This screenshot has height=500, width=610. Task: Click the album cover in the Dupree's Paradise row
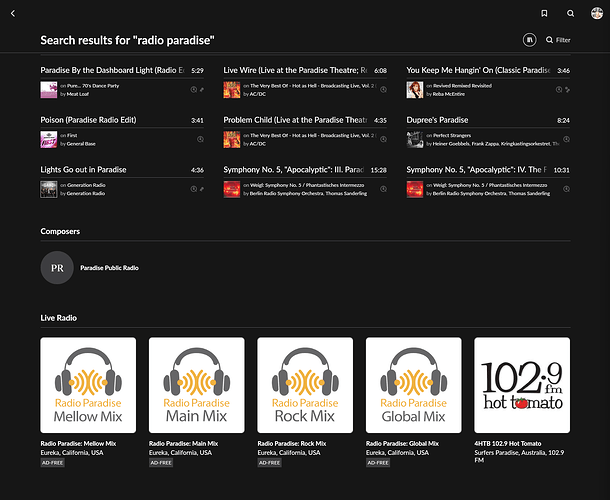415,140
